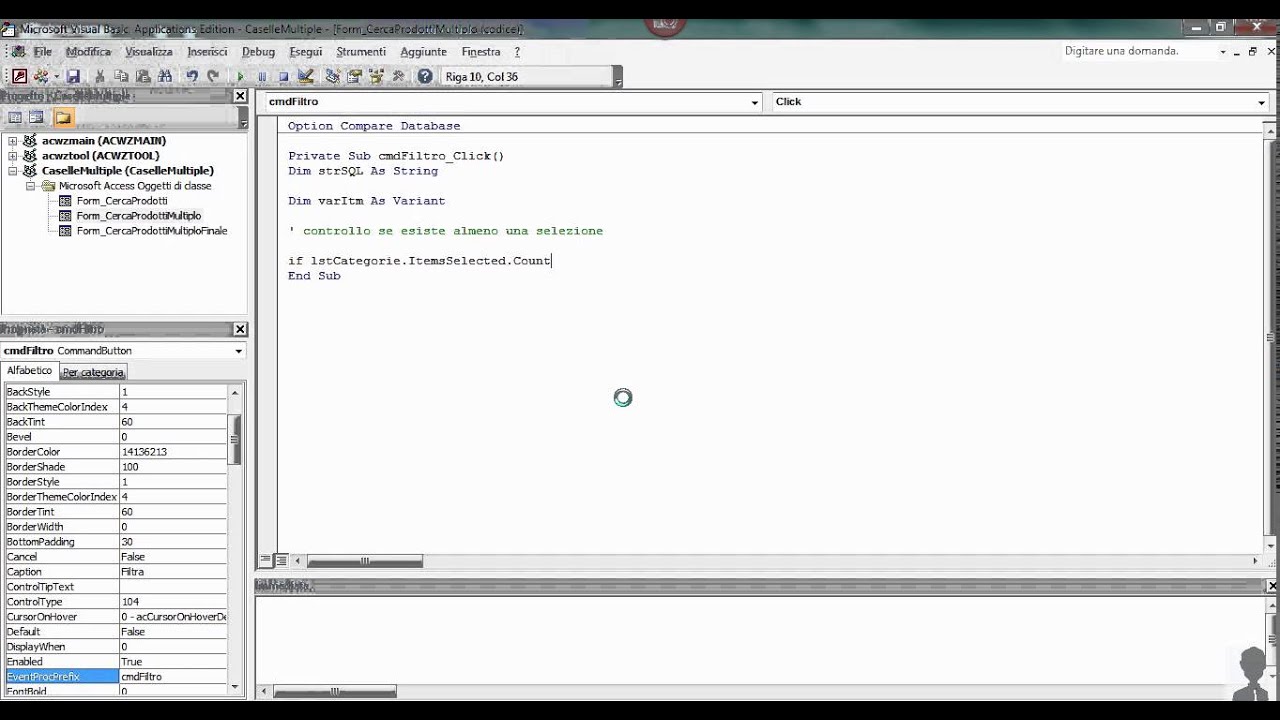Viewport: 1280px width, 720px height.
Task: Click View Code icon in Project panel
Action: click(15, 118)
